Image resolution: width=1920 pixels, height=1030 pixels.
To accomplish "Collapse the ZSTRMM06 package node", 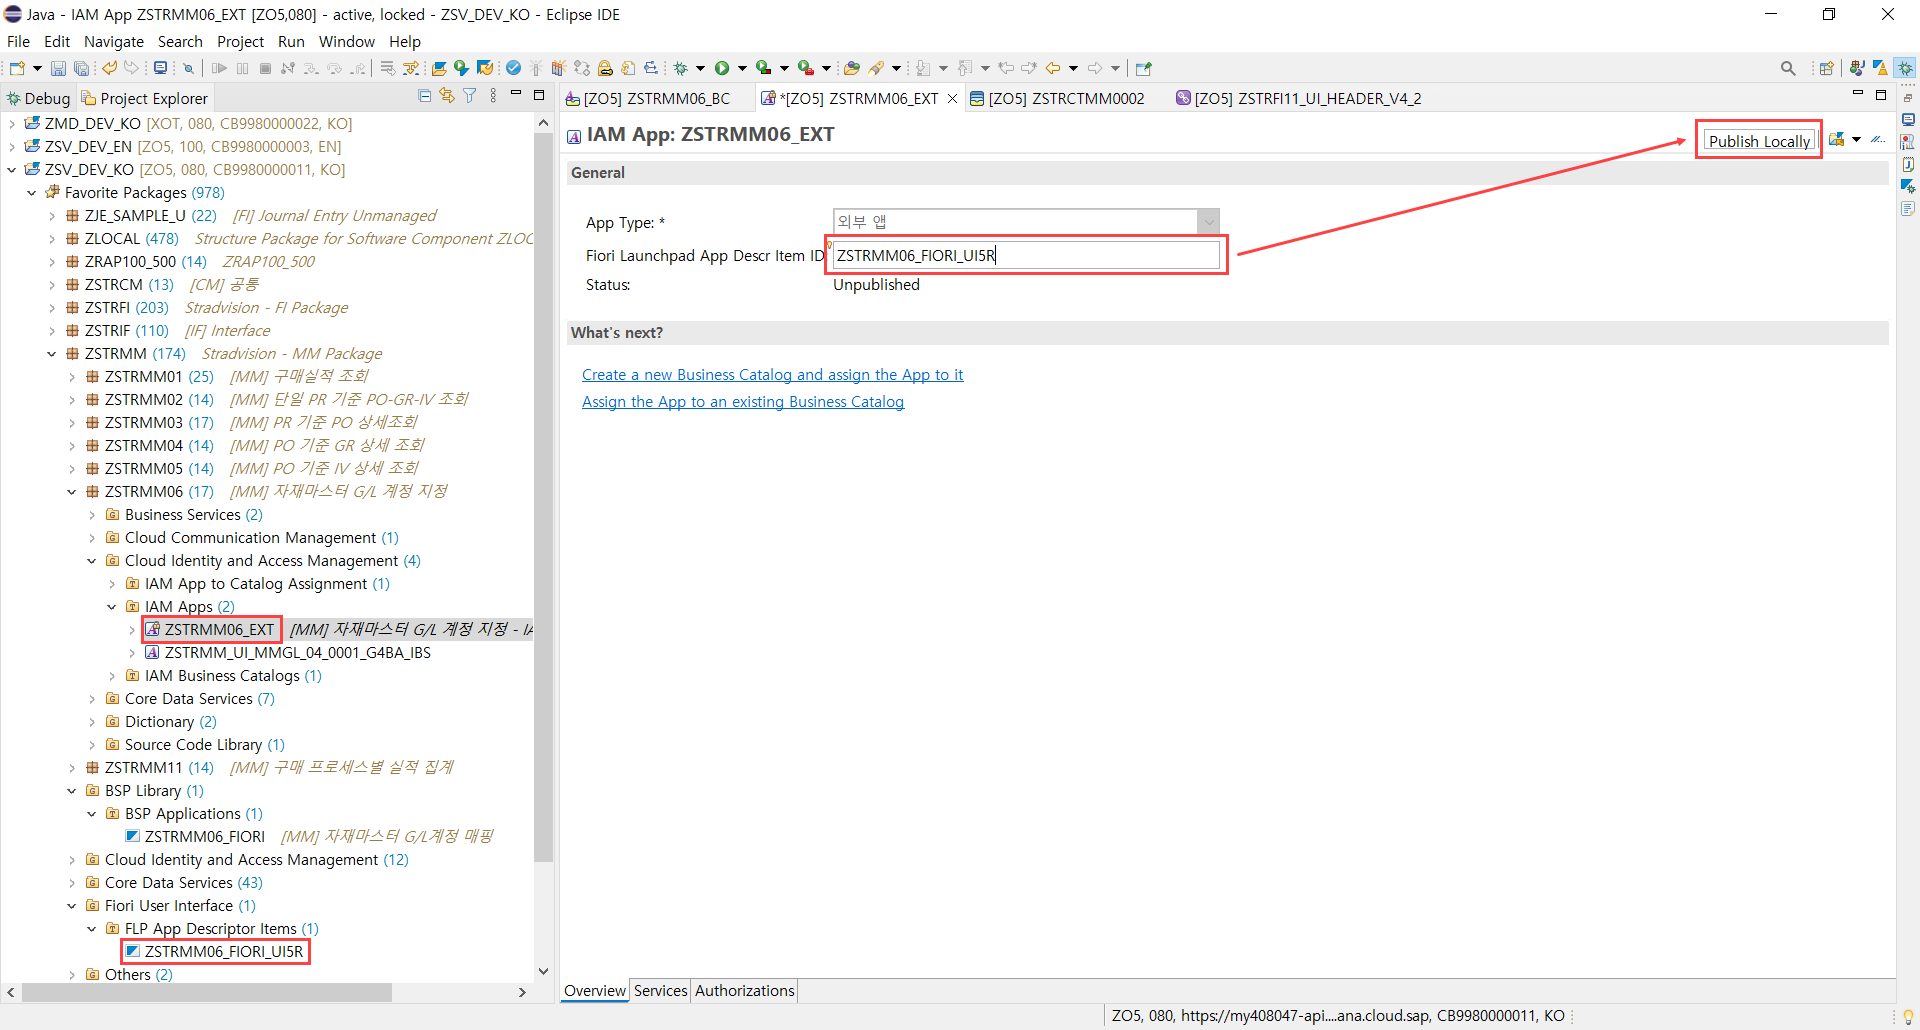I will click(x=72, y=492).
